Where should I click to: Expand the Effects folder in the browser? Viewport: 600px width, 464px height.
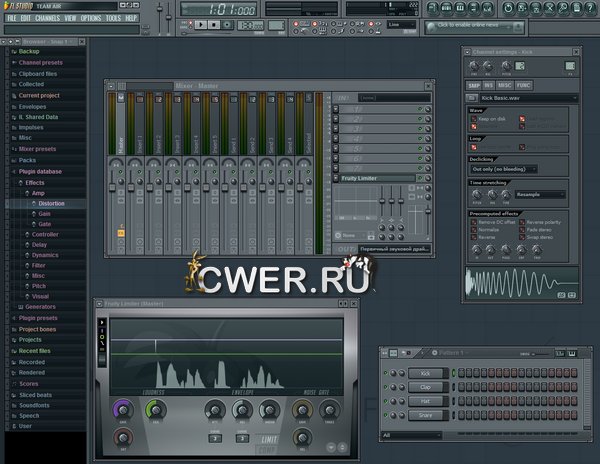click(x=35, y=183)
